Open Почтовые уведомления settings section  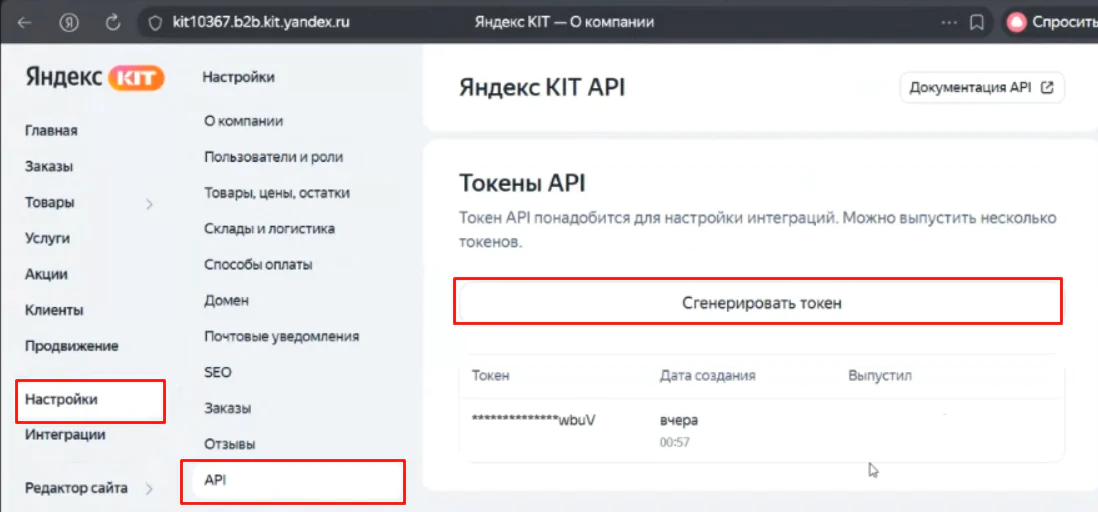pos(282,336)
